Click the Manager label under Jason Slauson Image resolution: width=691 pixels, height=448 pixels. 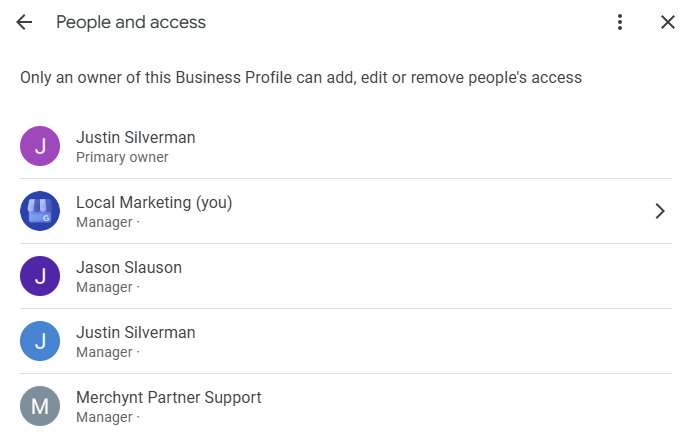(x=104, y=287)
